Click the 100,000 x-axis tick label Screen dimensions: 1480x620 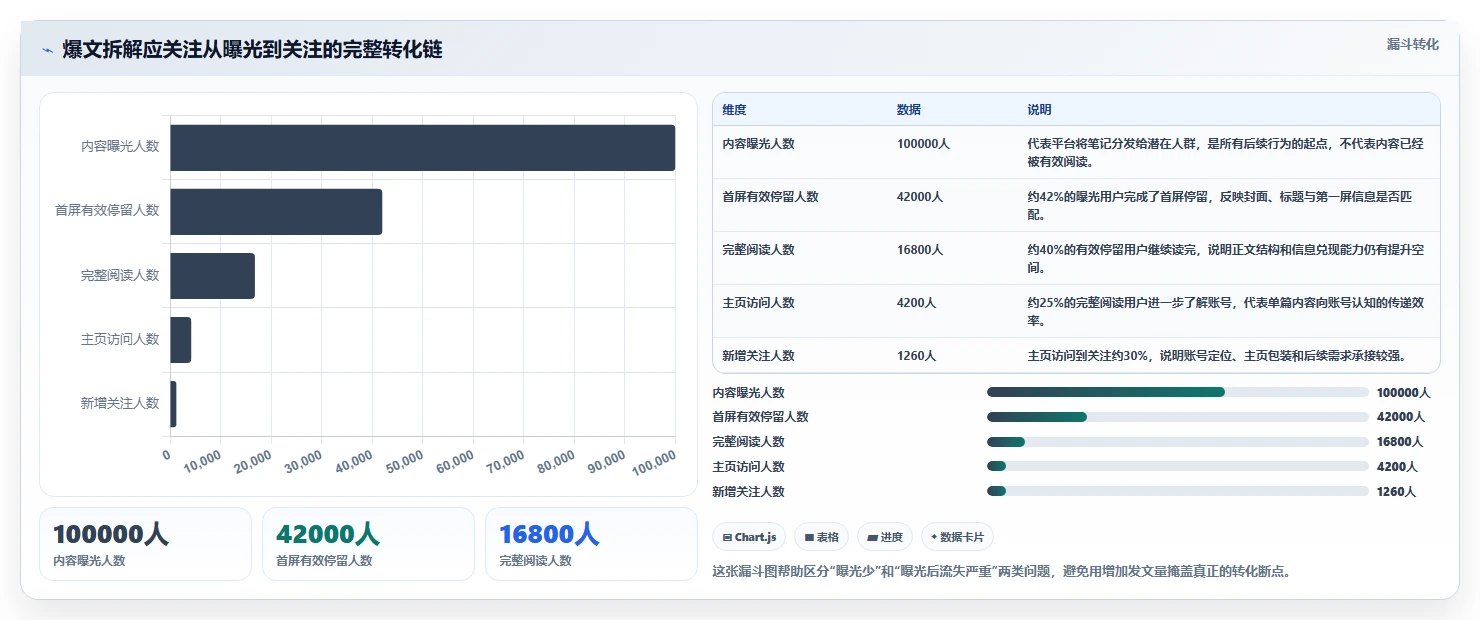click(x=654, y=462)
